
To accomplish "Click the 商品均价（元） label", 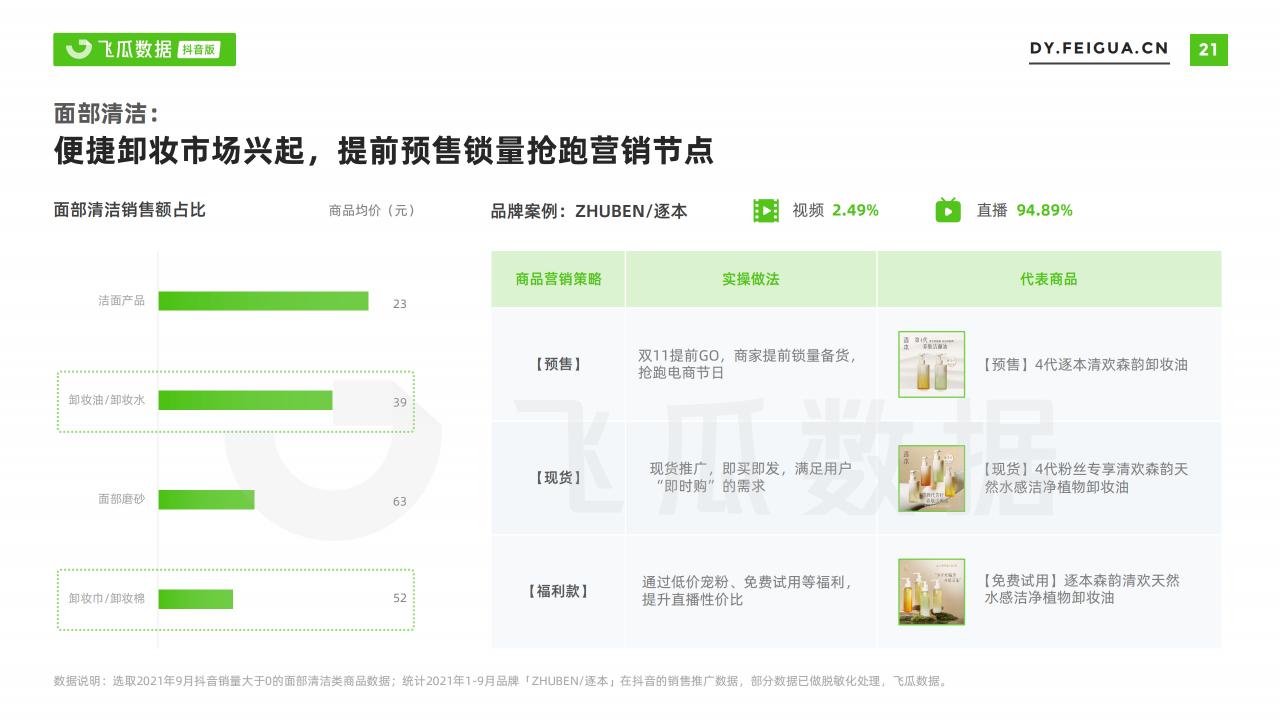I will click(371, 210).
